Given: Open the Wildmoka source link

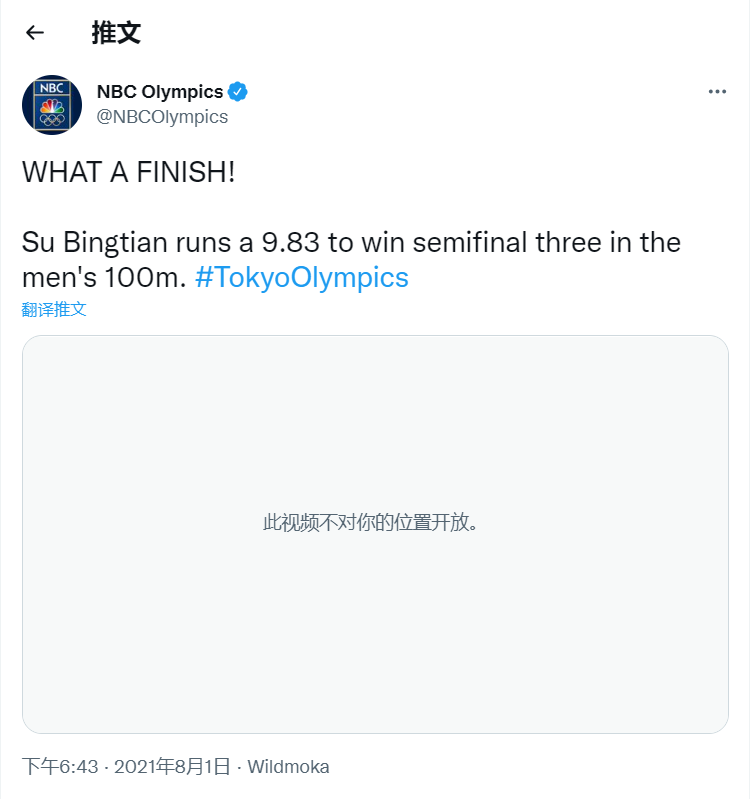Looking at the screenshot, I should click(288, 767).
